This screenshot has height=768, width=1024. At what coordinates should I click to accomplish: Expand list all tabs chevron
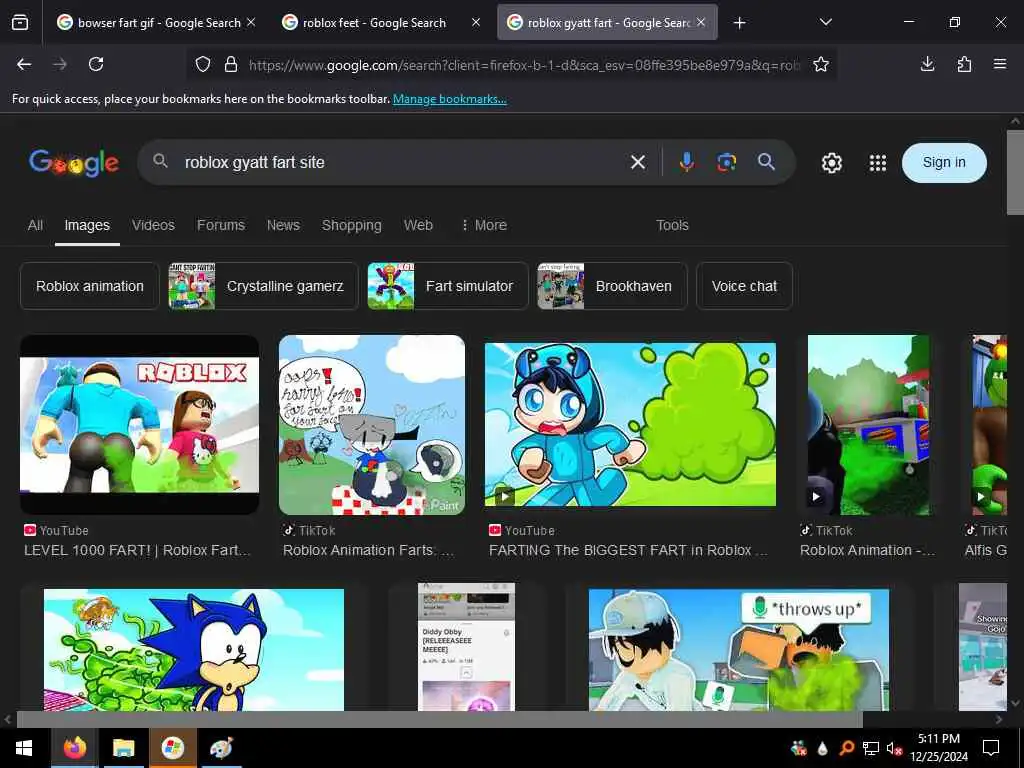click(825, 22)
